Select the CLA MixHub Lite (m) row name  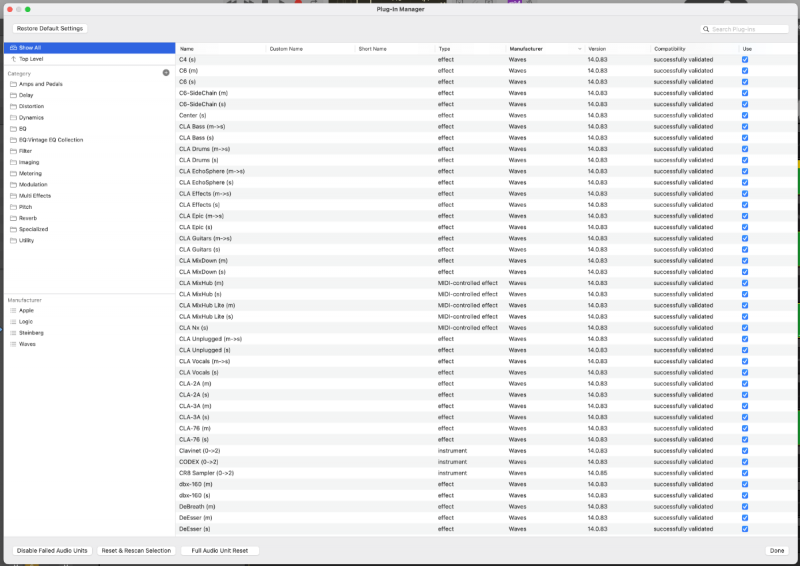(207, 306)
